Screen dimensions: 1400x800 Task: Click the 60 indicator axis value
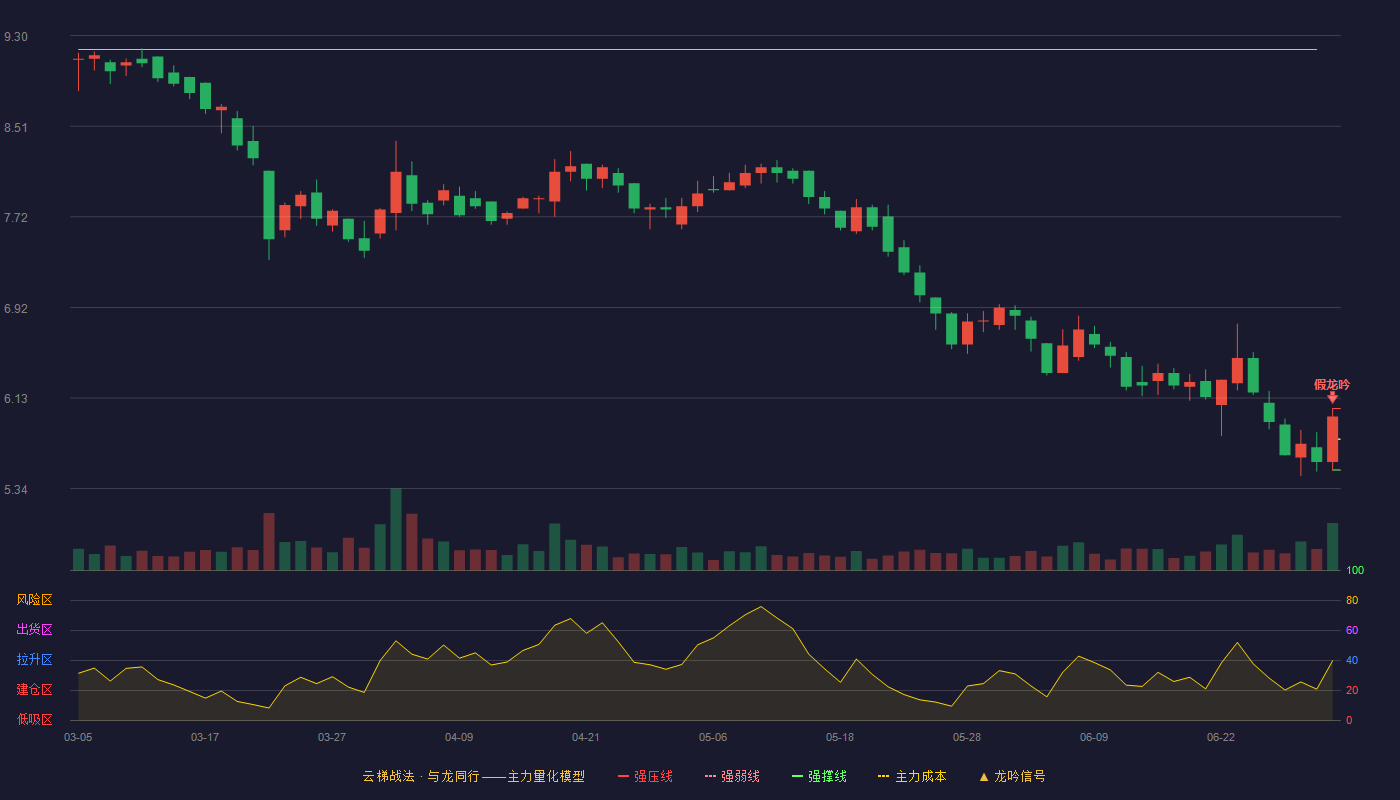[1352, 630]
